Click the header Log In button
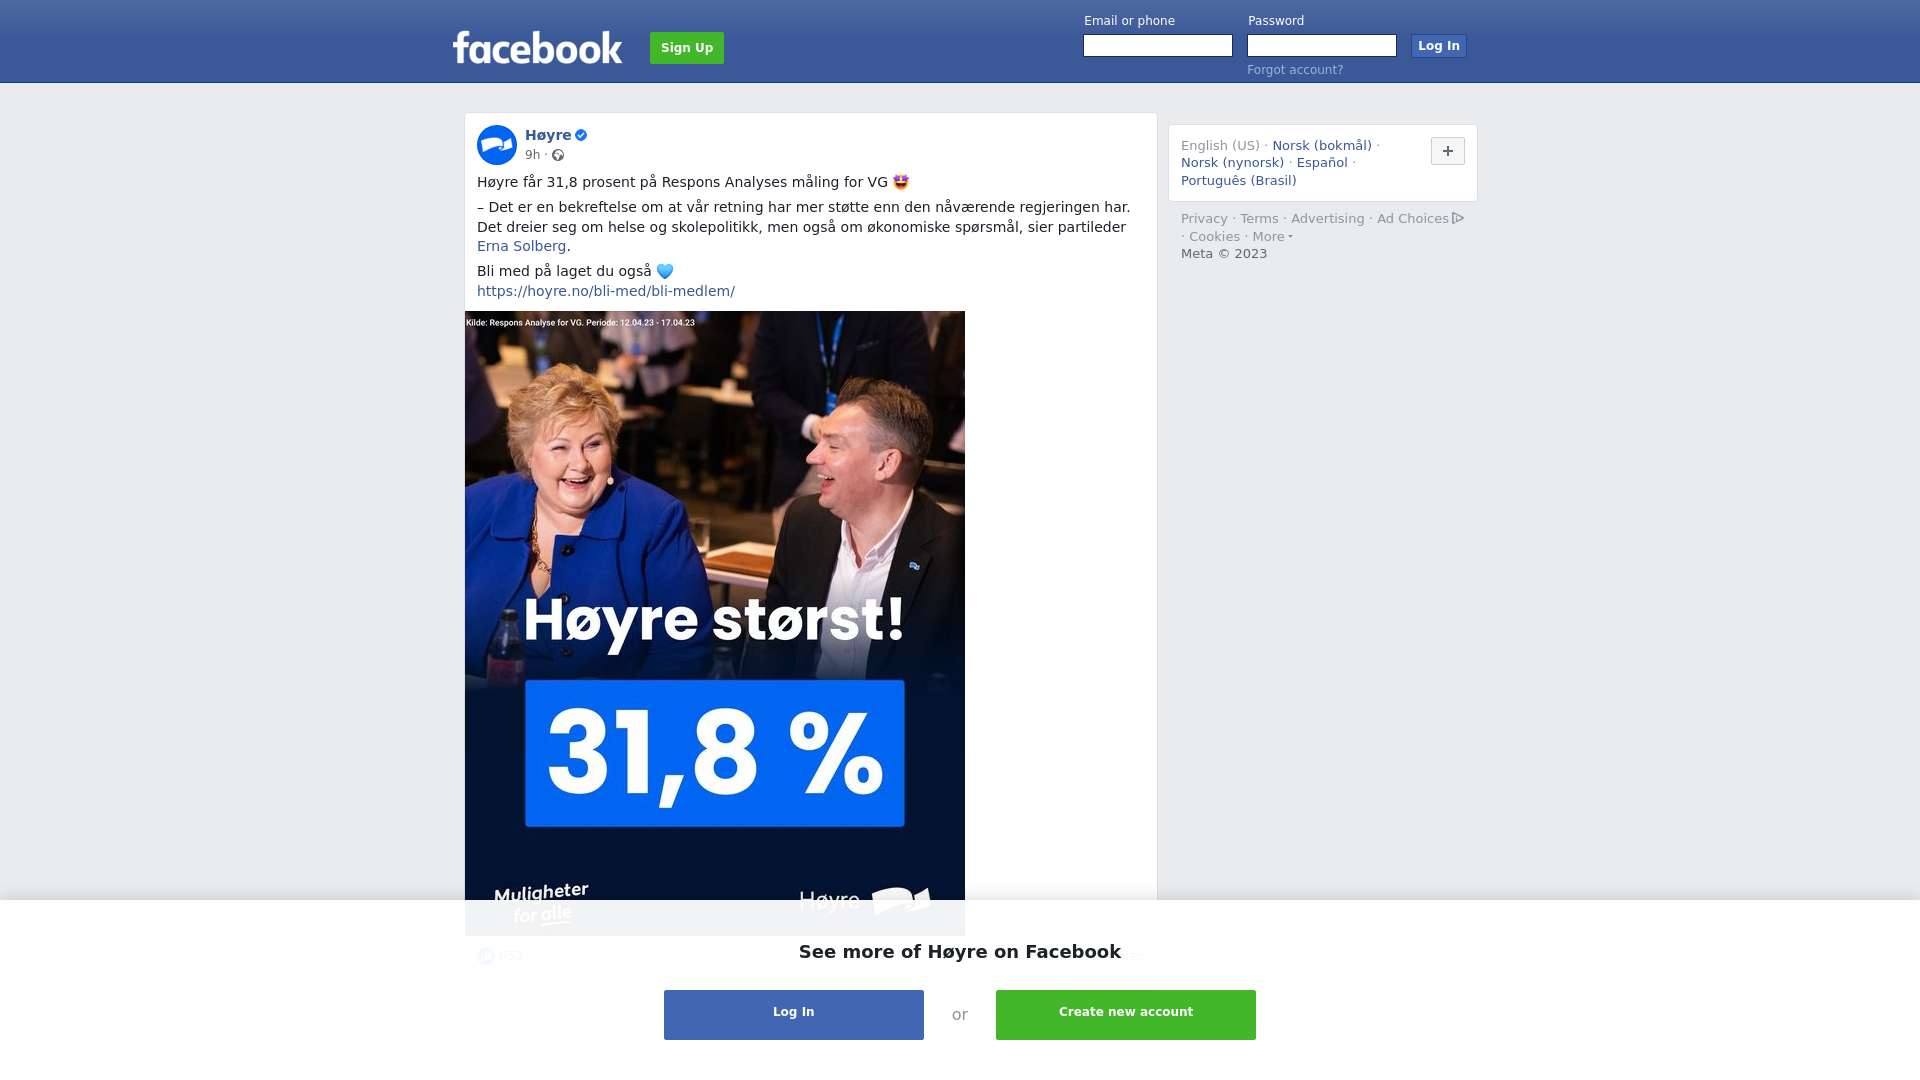Screen dimensions: 1920x1080 1439,46
